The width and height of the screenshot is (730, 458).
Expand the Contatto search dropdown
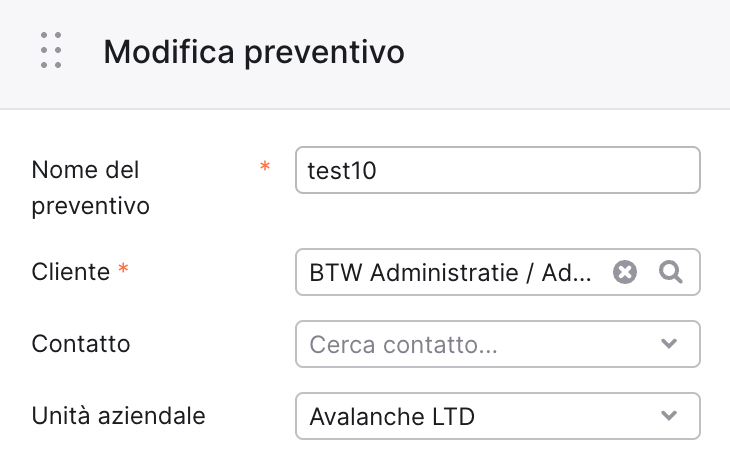coord(498,344)
